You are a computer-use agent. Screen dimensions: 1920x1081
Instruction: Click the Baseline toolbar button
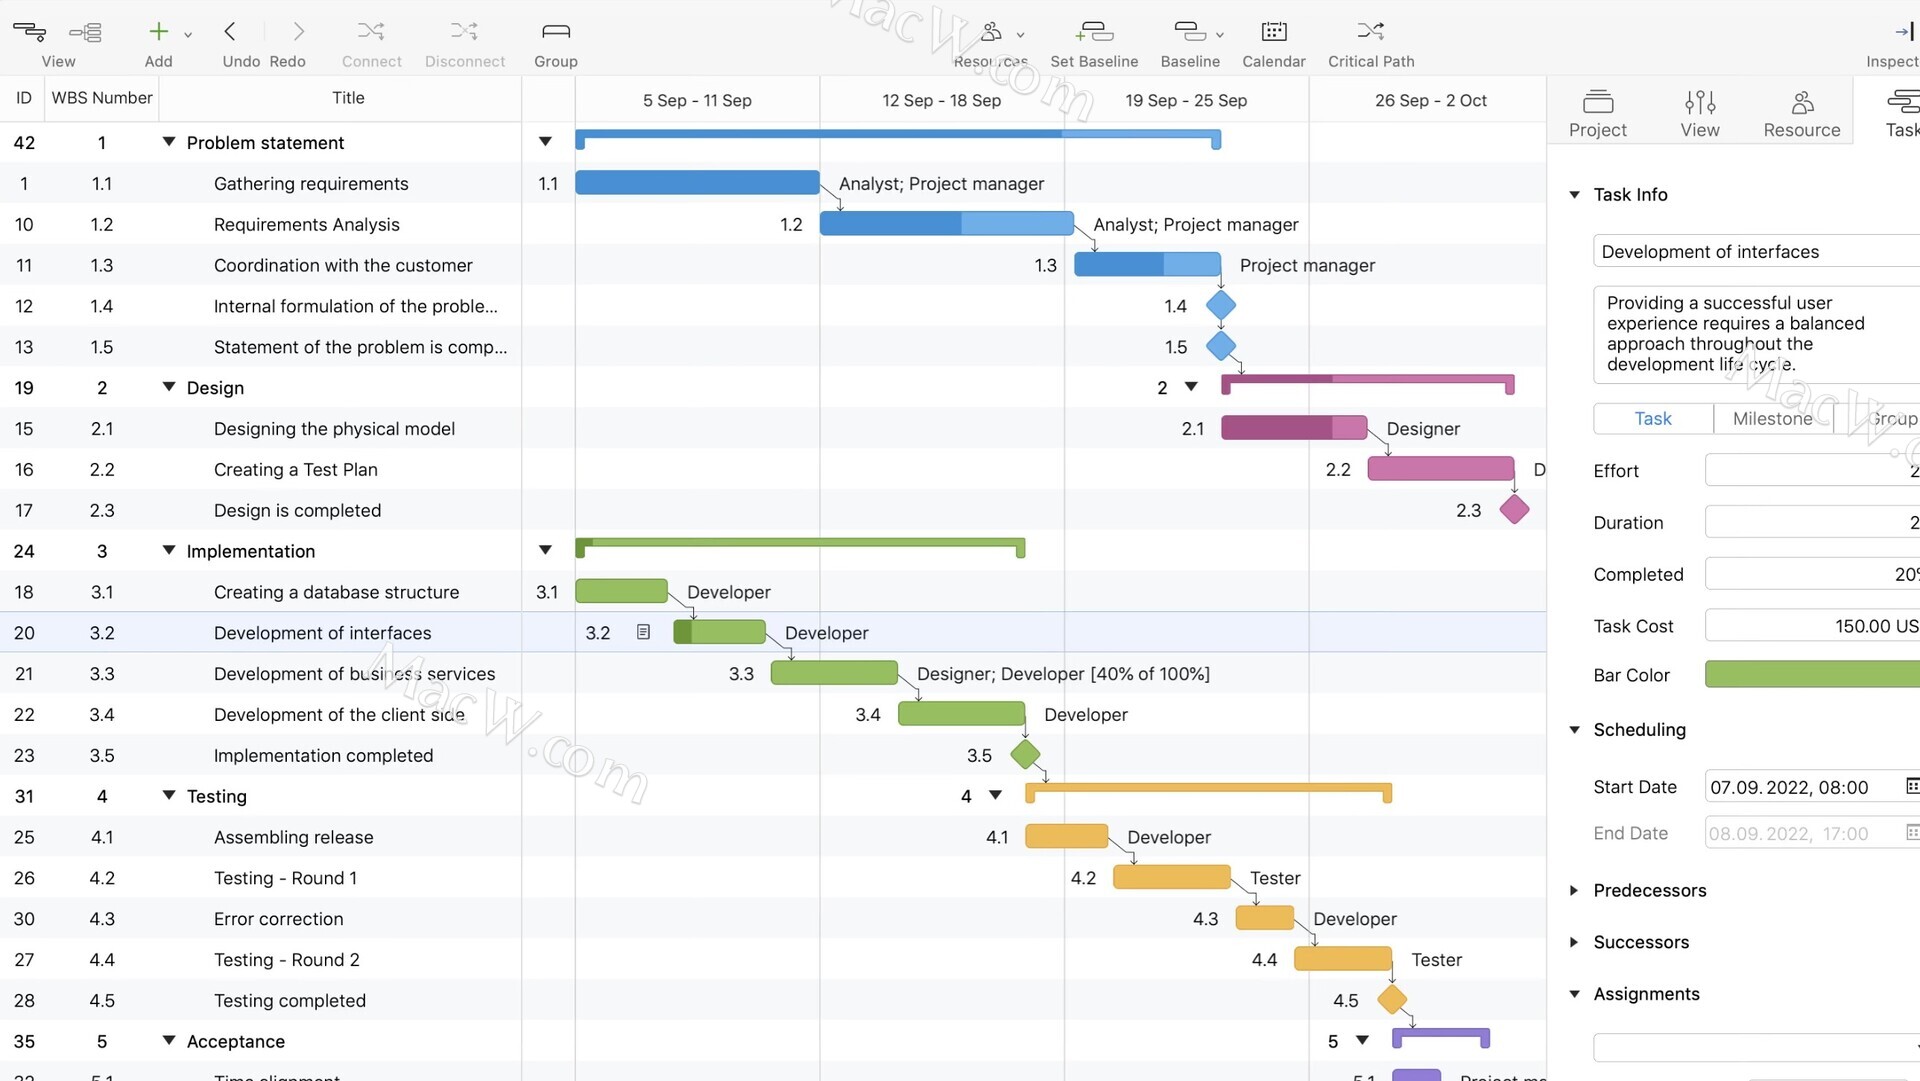click(x=1189, y=32)
